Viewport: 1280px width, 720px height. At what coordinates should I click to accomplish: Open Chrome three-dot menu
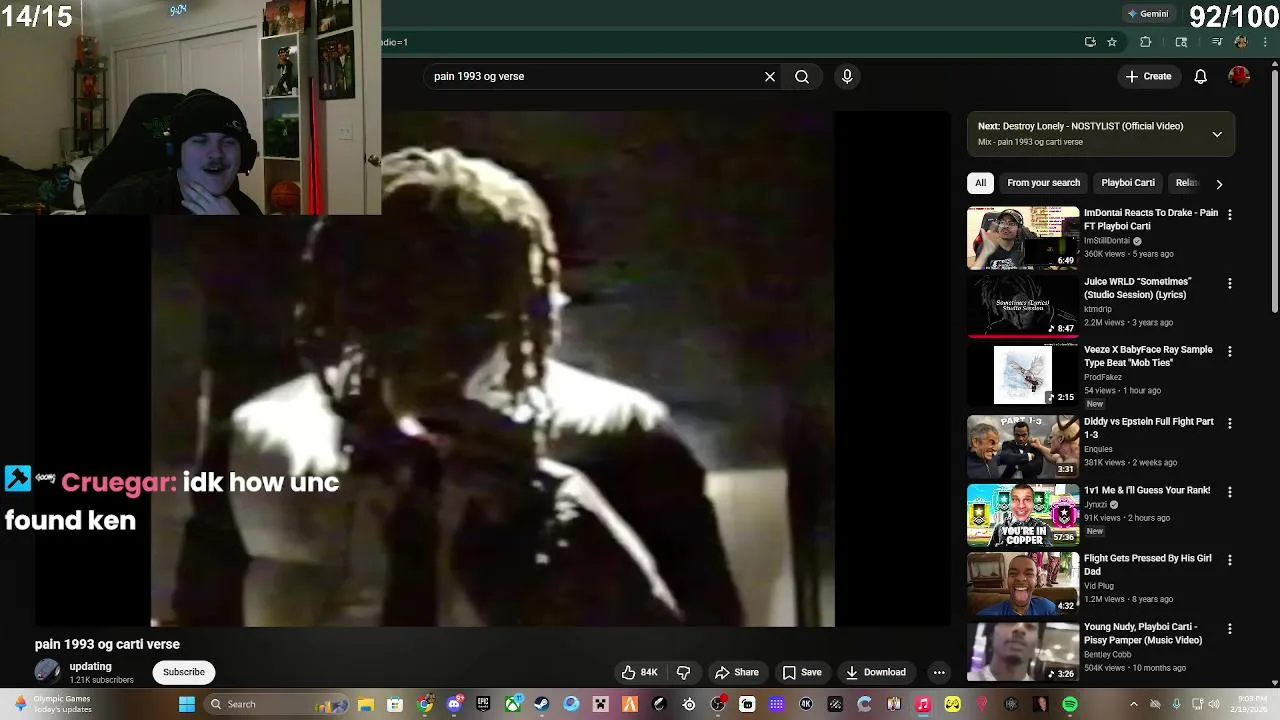tap(1266, 42)
